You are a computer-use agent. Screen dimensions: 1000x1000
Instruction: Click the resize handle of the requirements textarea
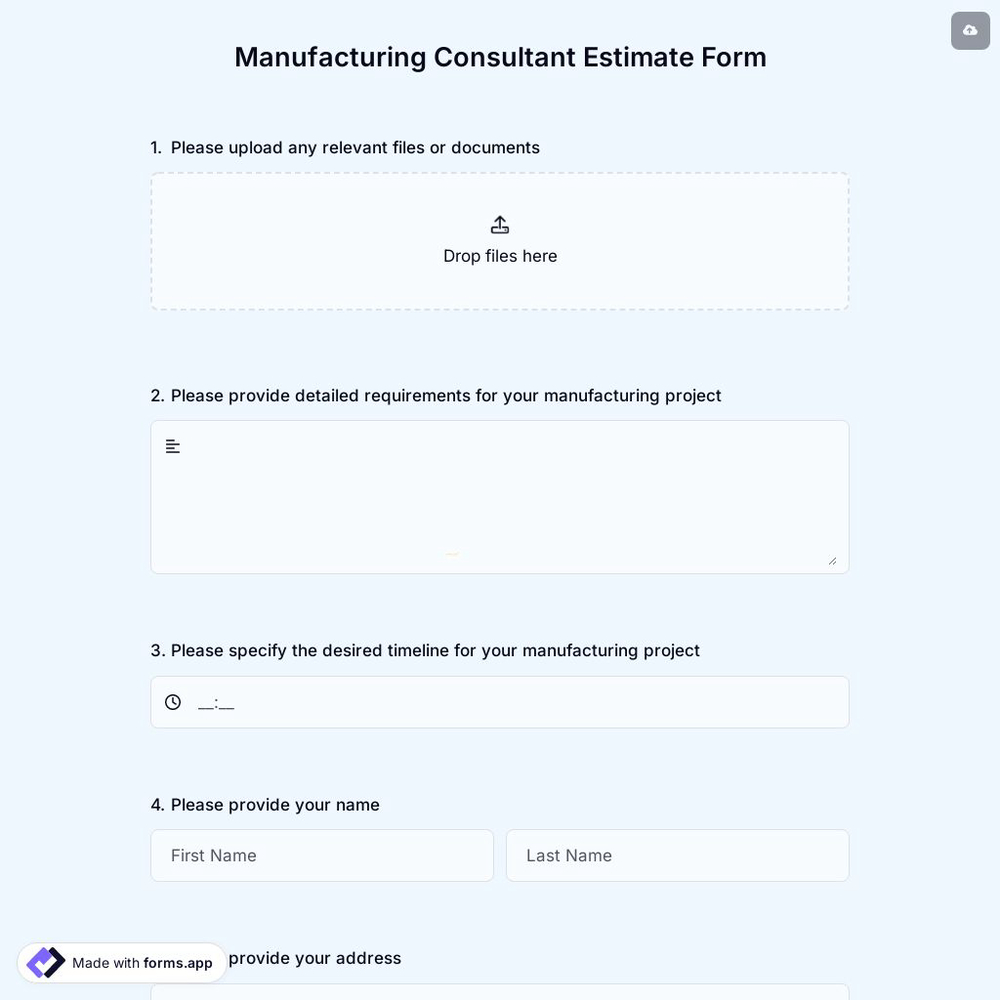[x=833, y=561]
